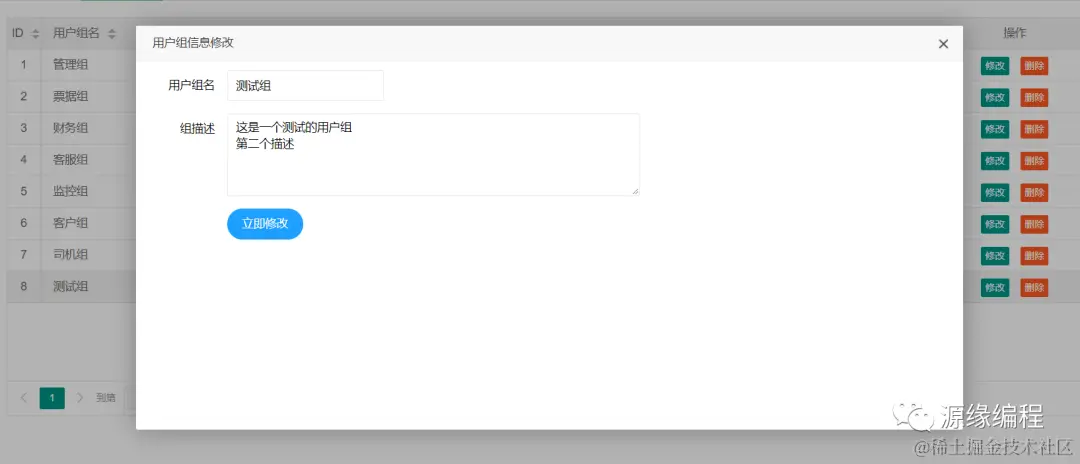Viewport: 1080px width, 464px height.
Task: Sort by the 用户组名 column arrows
Action: [112, 34]
